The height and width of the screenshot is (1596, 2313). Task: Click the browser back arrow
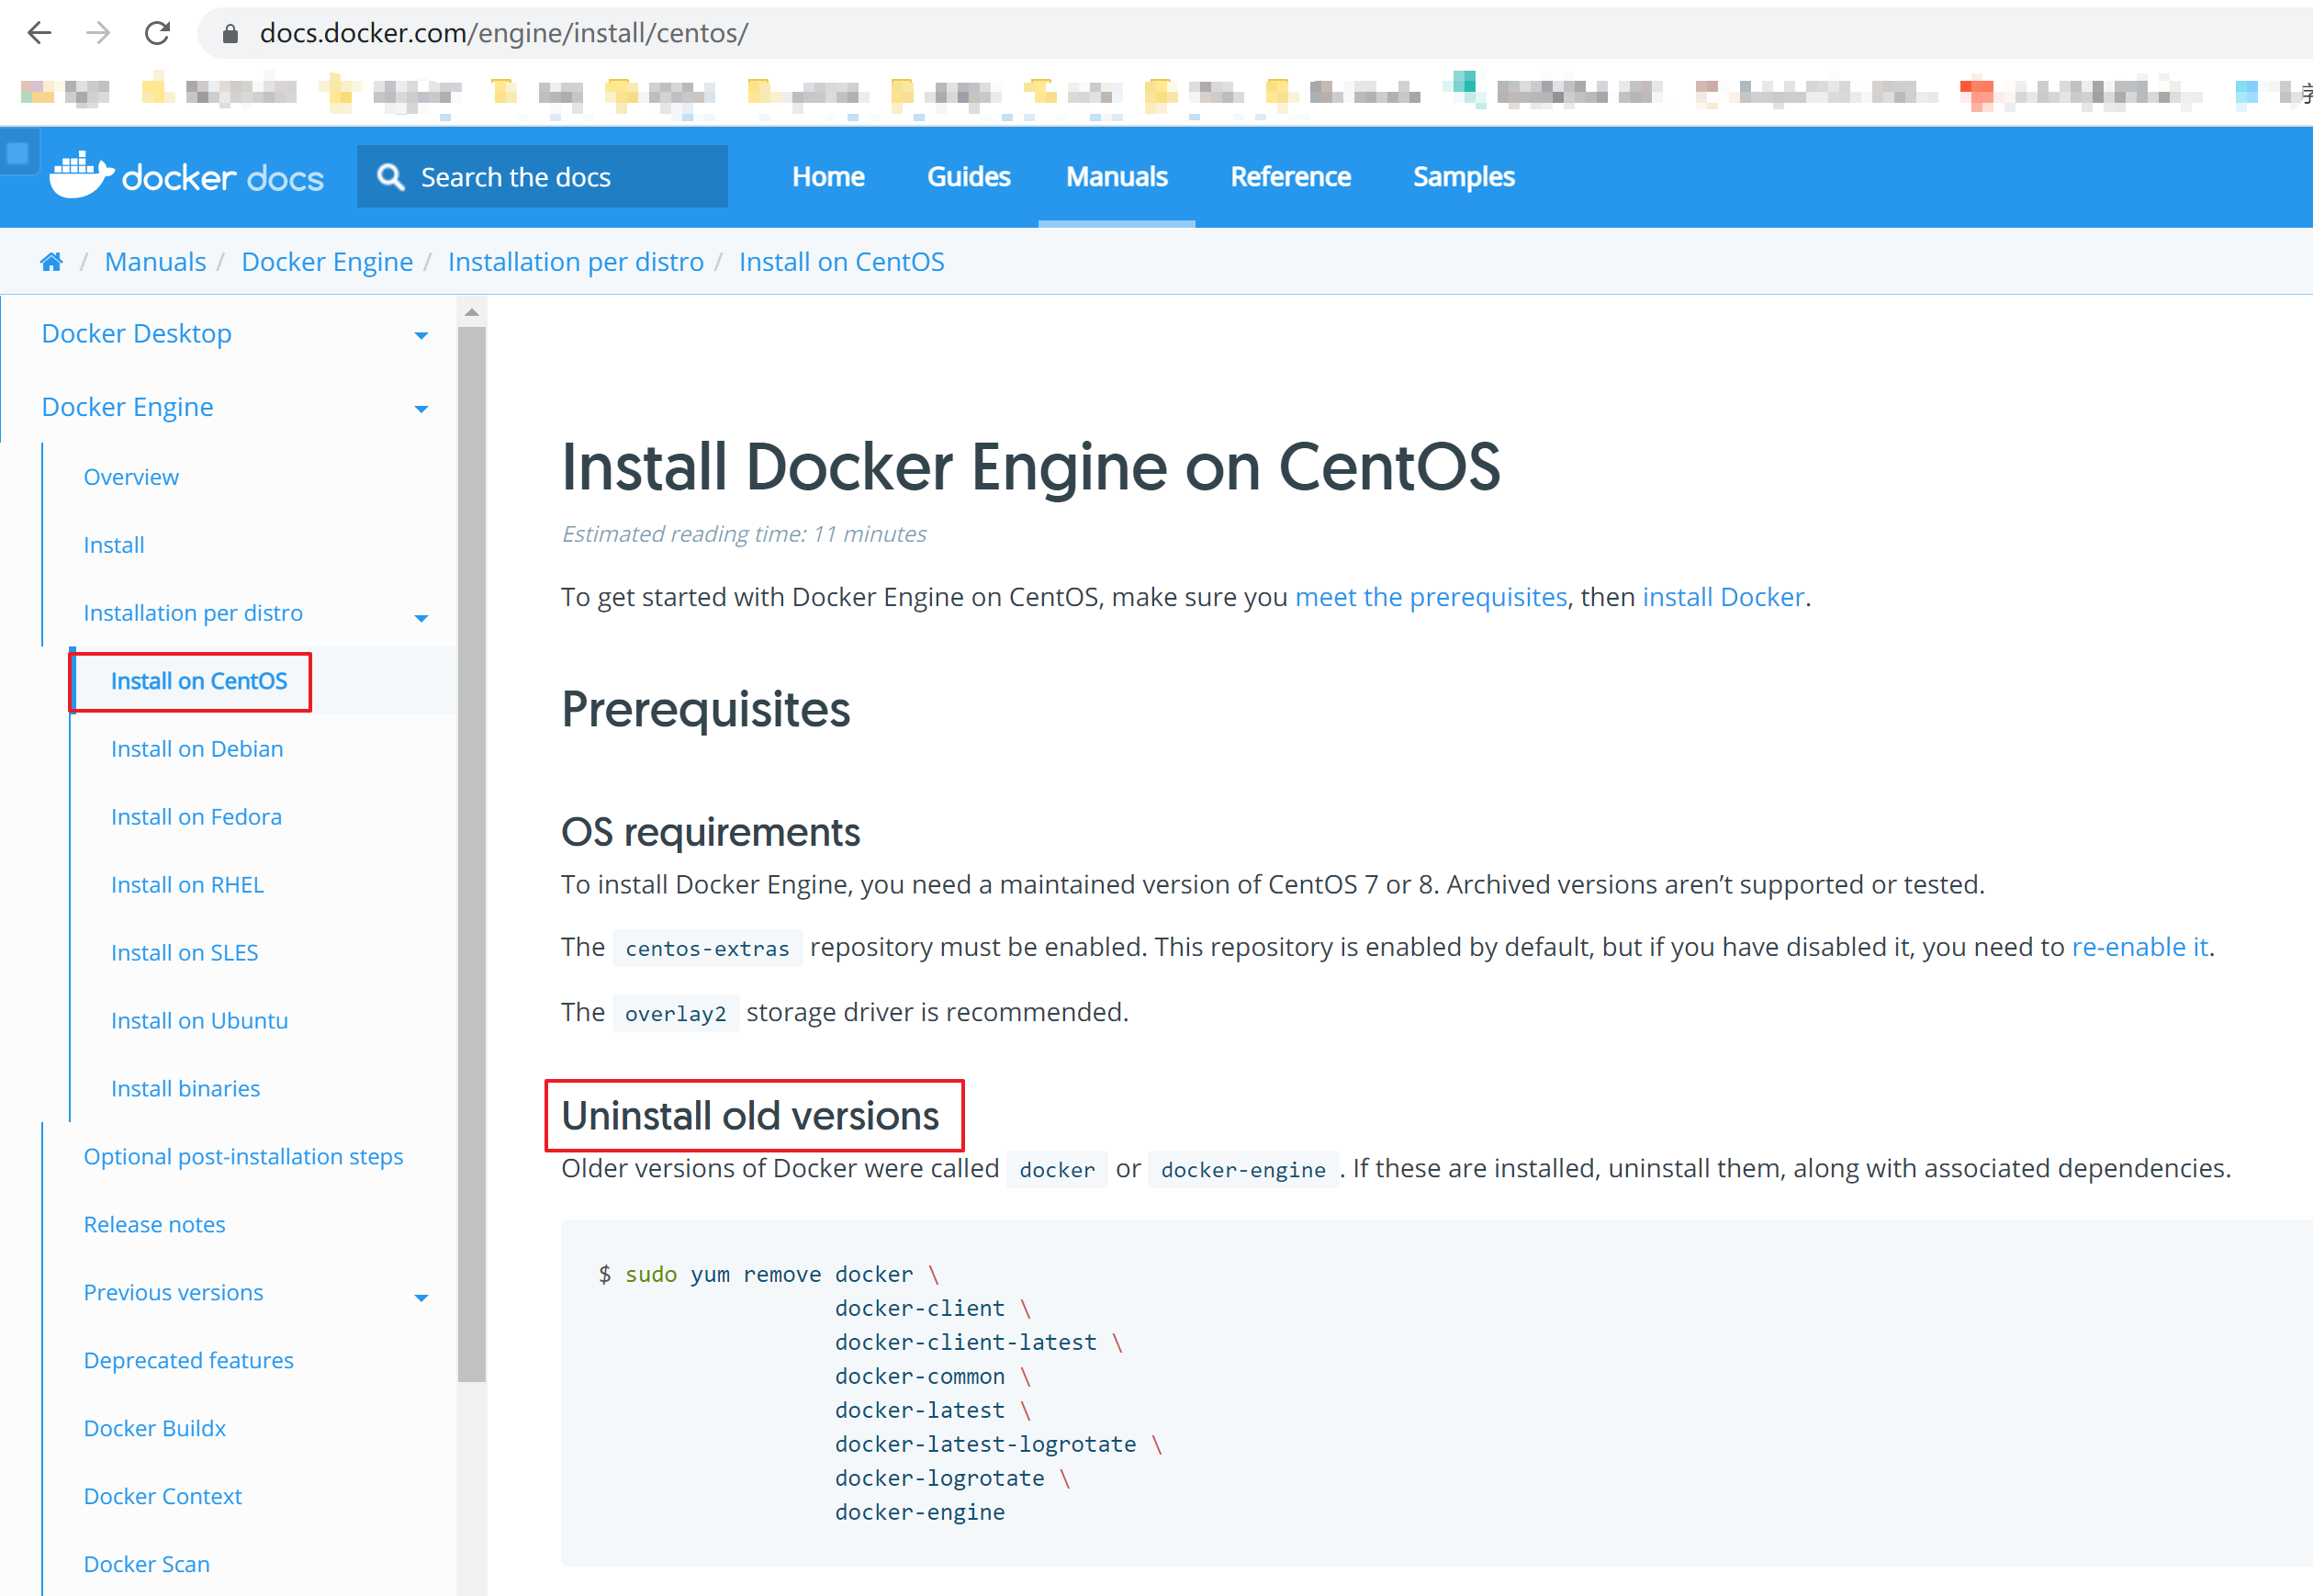click(x=39, y=33)
